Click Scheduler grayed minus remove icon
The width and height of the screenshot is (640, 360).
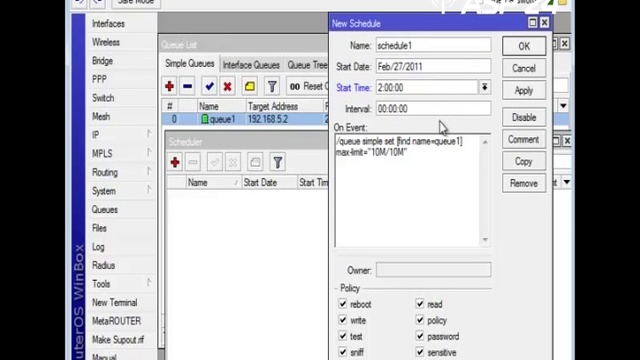193,162
